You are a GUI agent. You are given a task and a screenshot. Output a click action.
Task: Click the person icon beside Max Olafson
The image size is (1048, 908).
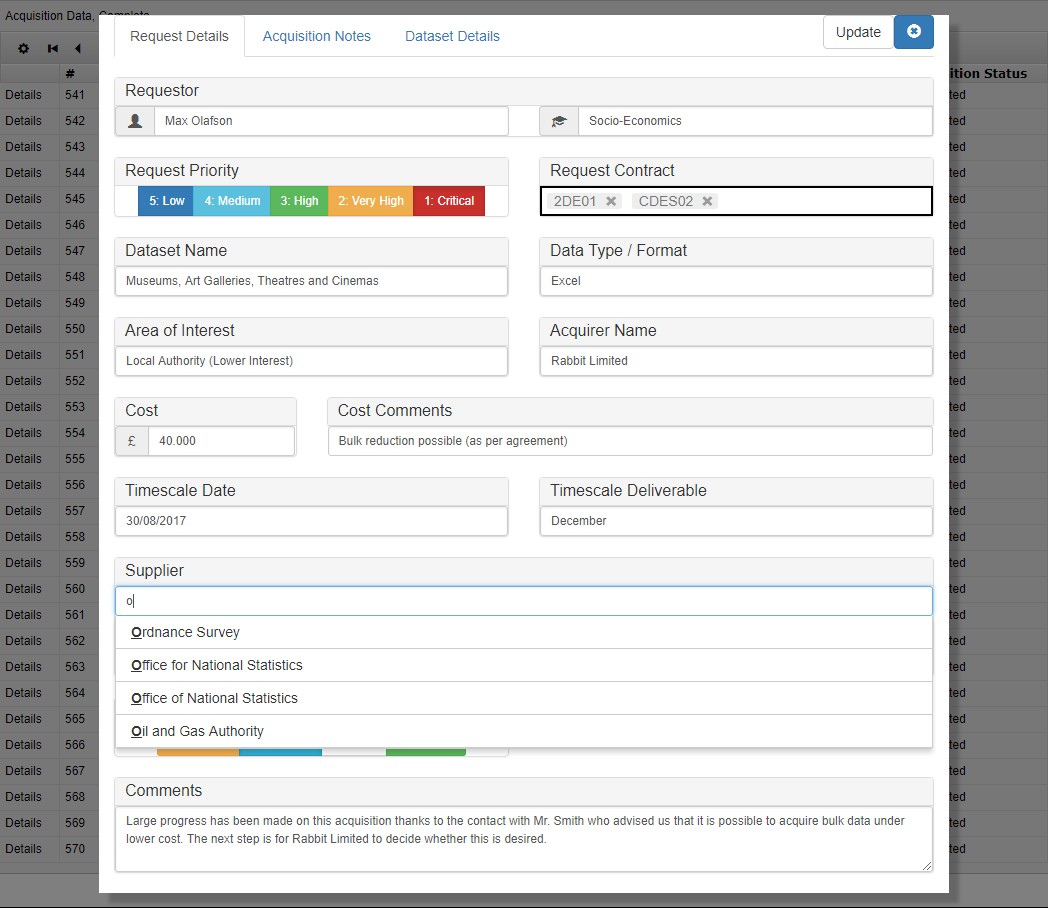134,121
